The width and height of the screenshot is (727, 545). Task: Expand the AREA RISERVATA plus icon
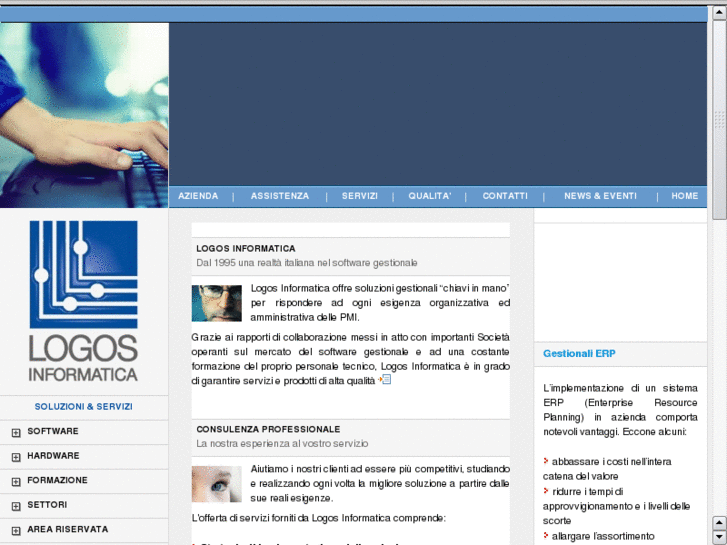click(16, 531)
